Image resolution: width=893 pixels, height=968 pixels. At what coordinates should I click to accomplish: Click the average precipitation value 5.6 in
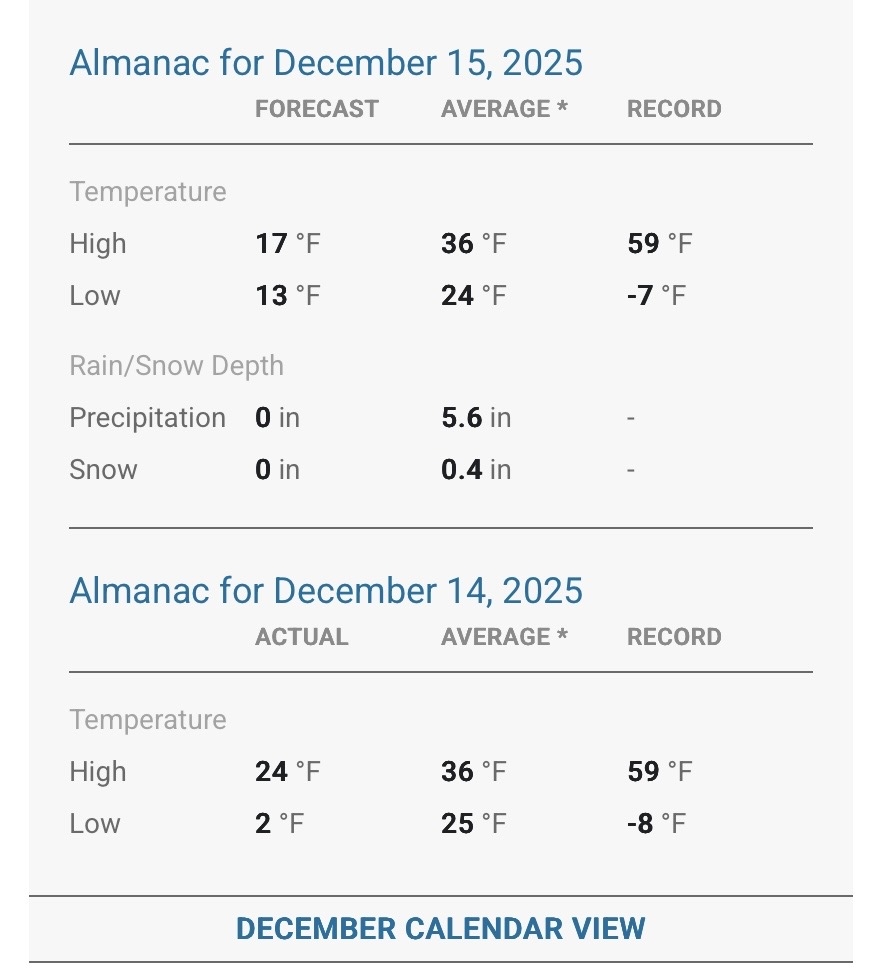pos(475,418)
